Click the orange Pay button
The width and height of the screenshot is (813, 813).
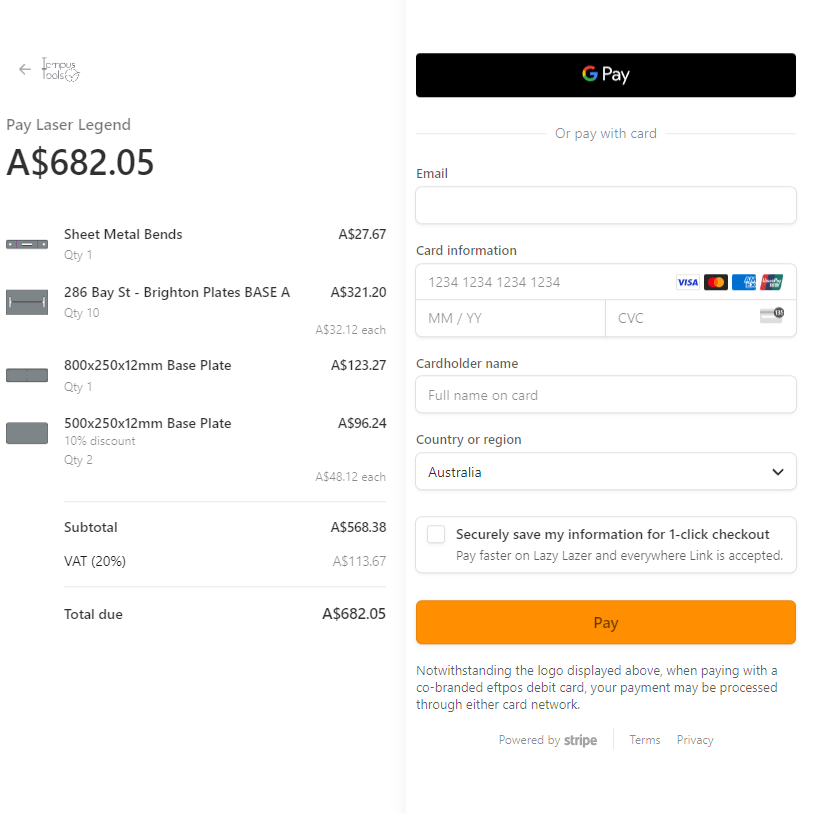click(606, 622)
